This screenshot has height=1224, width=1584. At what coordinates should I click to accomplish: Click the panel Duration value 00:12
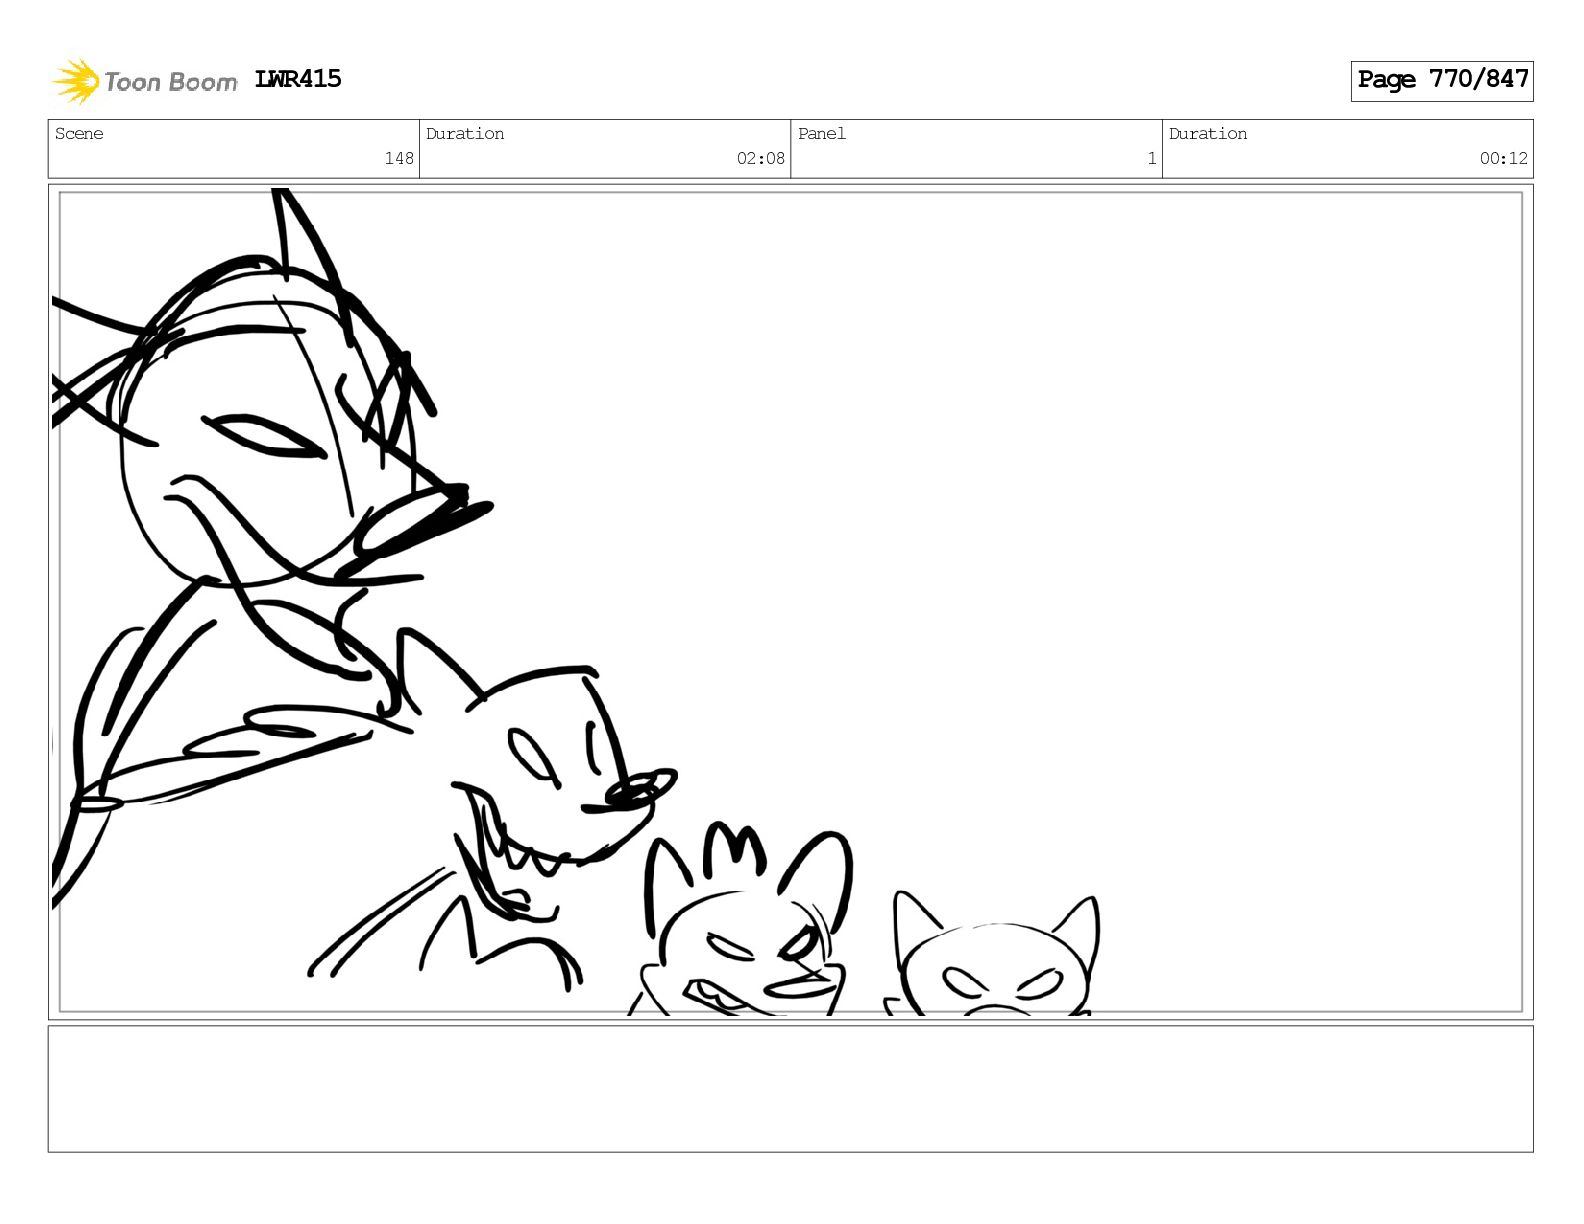pos(1503,158)
